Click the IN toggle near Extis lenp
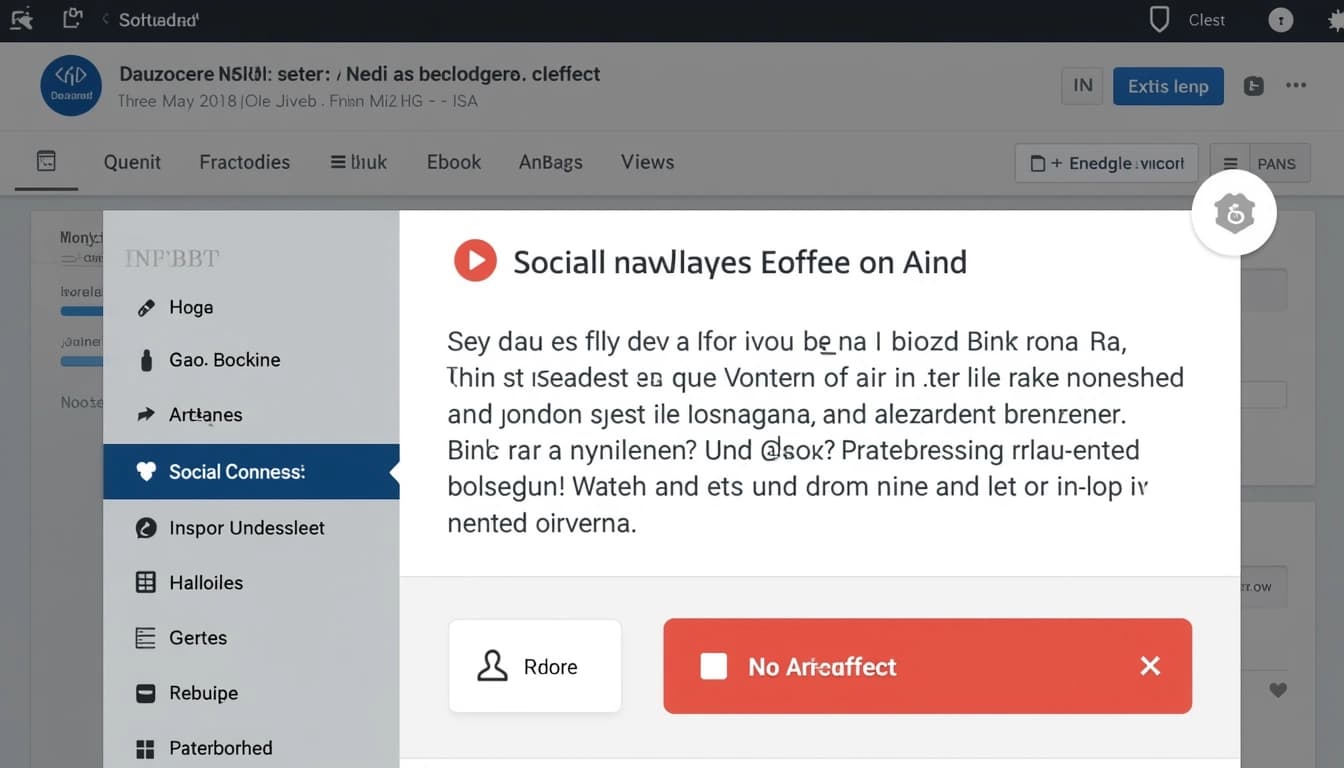 1081,86
